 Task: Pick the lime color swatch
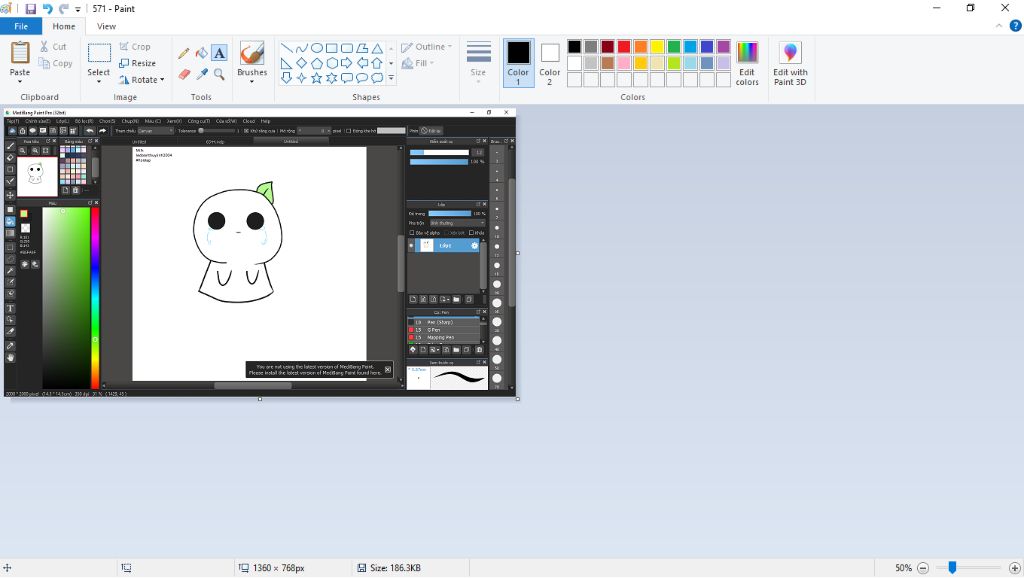tap(674, 63)
